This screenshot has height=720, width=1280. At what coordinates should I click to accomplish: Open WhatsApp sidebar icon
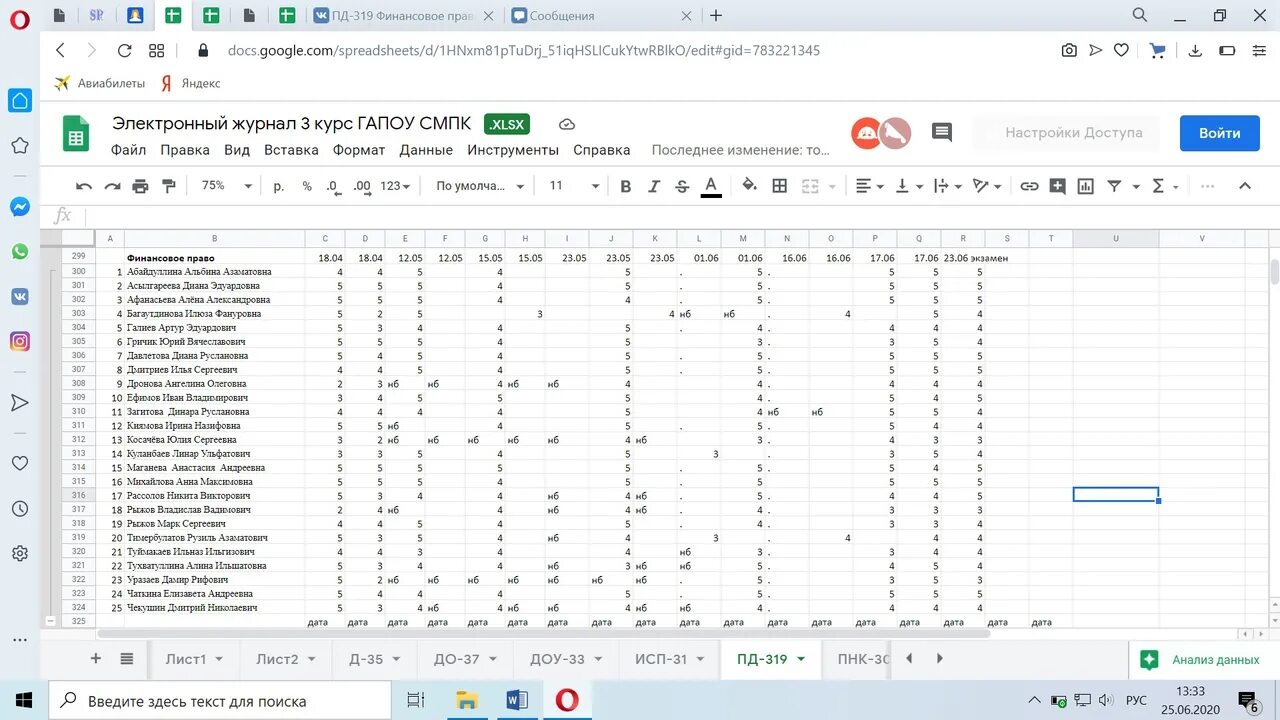pyautogui.click(x=20, y=251)
